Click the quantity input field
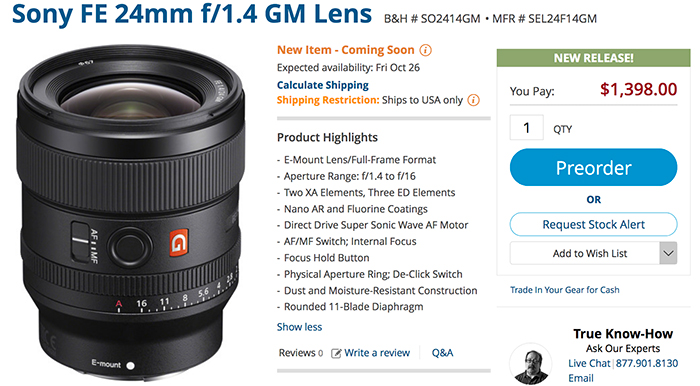The height and width of the screenshot is (386, 700). (x=527, y=128)
